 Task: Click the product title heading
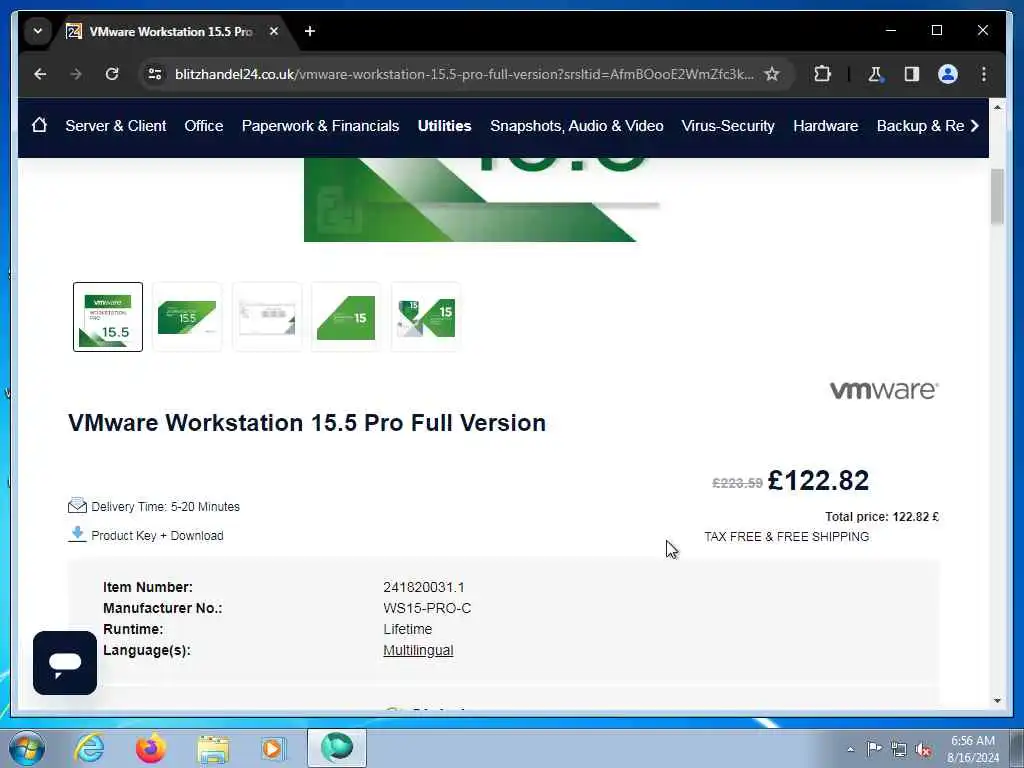point(307,423)
